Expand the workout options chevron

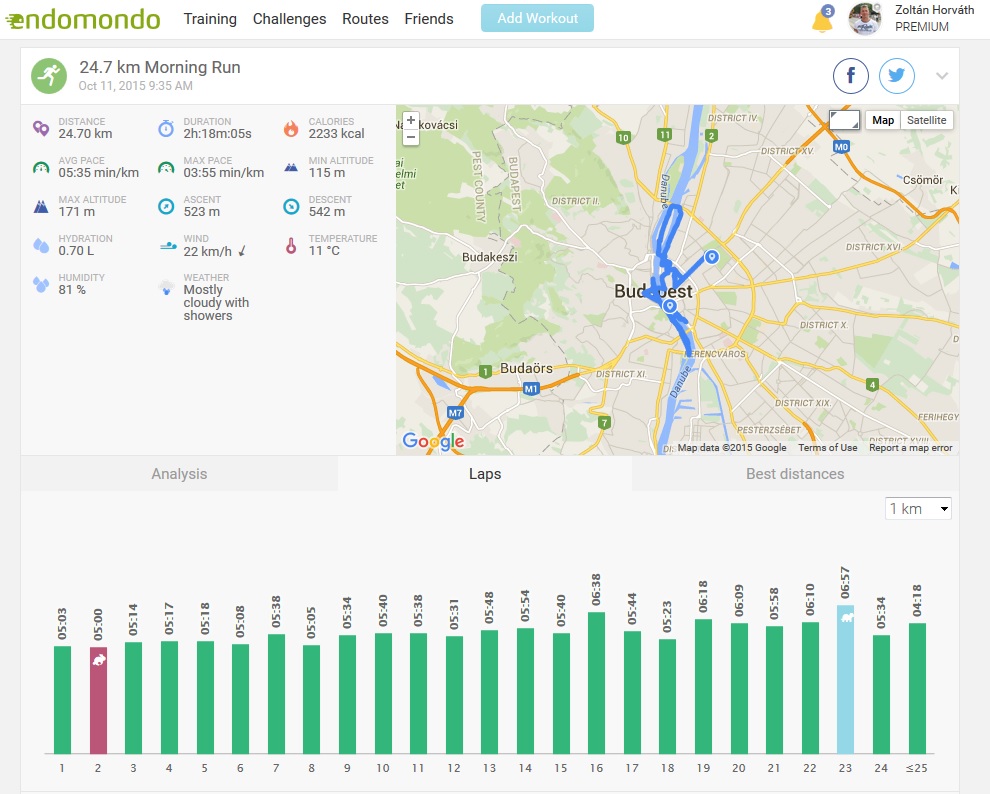click(x=942, y=76)
